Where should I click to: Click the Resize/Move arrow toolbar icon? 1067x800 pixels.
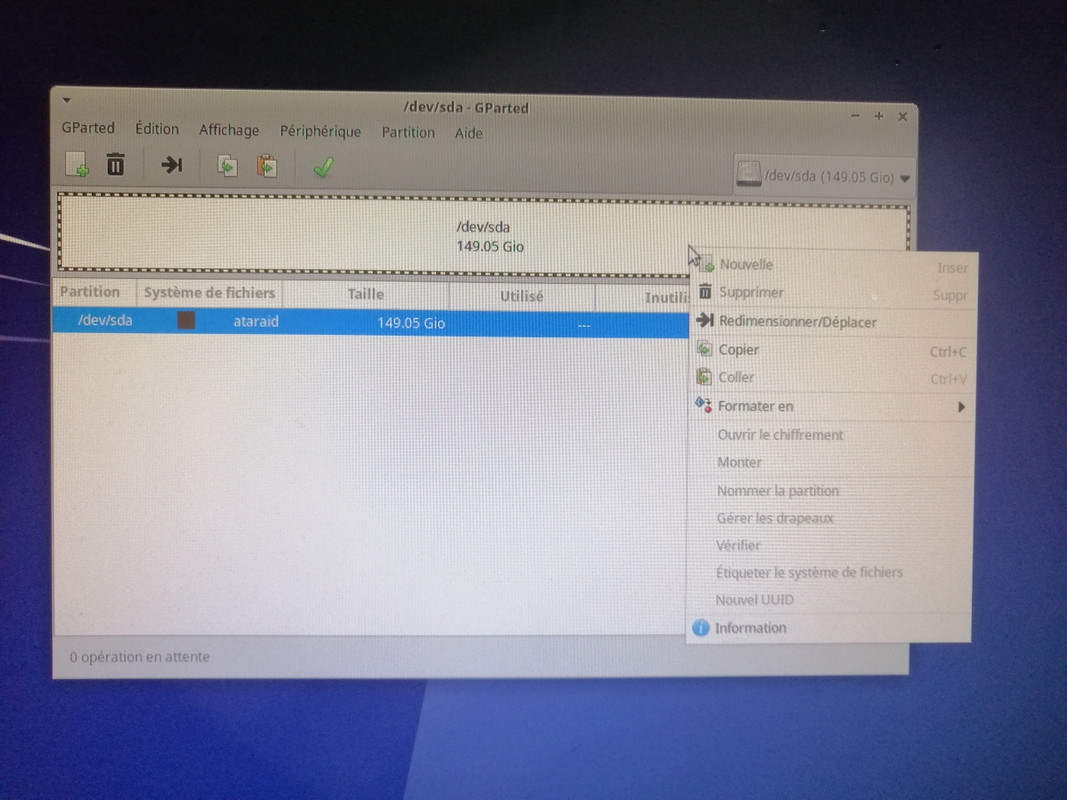coord(171,165)
